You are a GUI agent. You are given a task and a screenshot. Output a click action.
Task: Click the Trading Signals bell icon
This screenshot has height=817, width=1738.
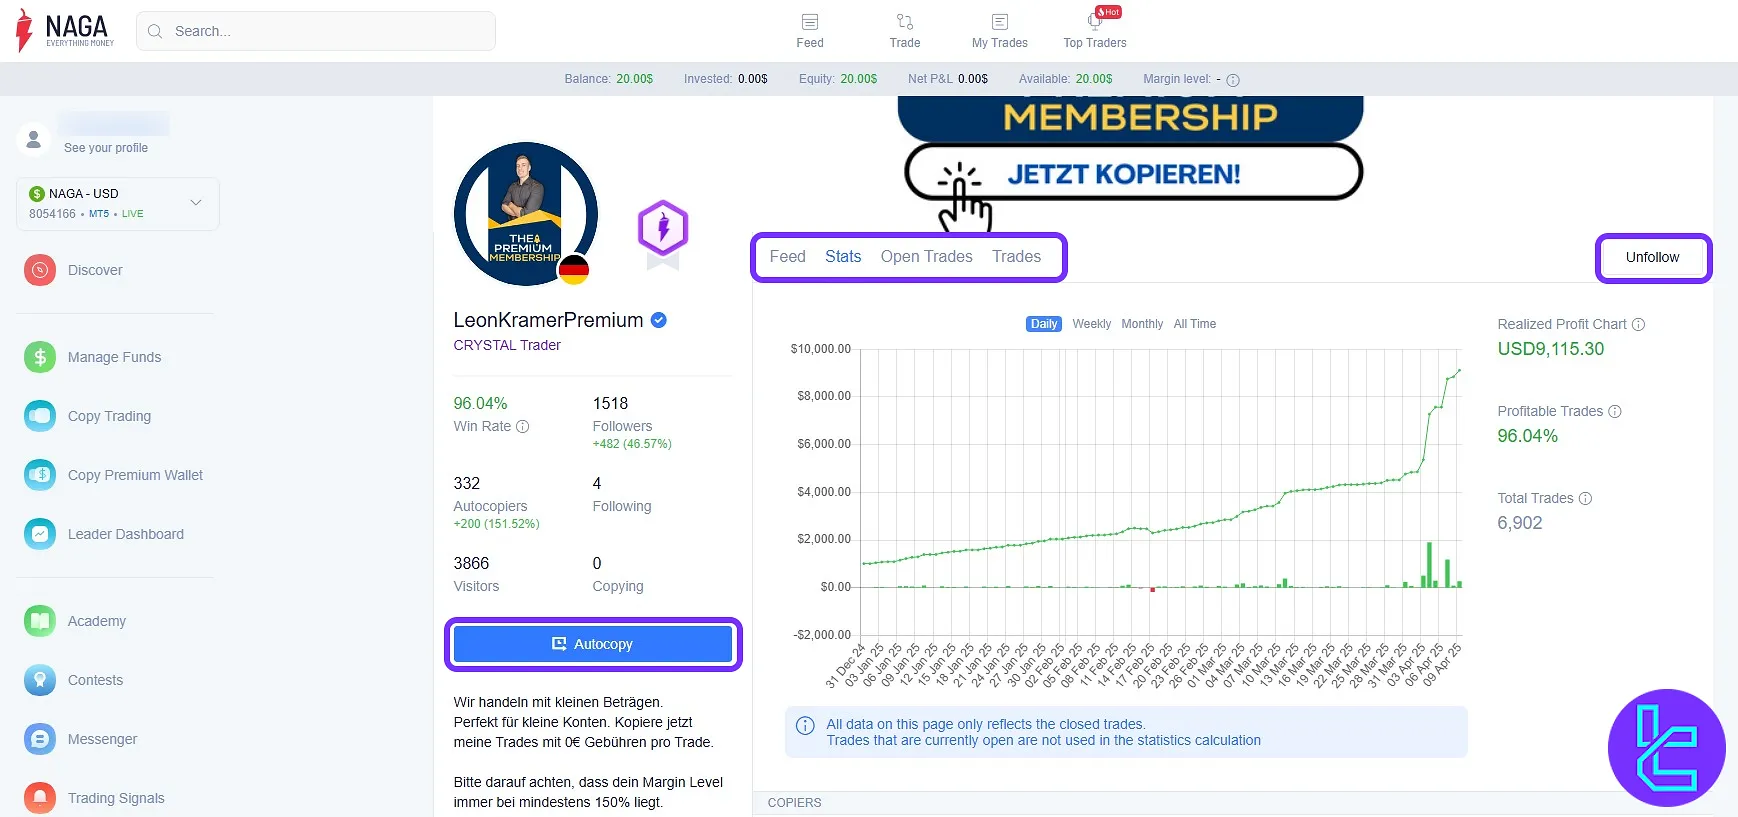(40, 798)
